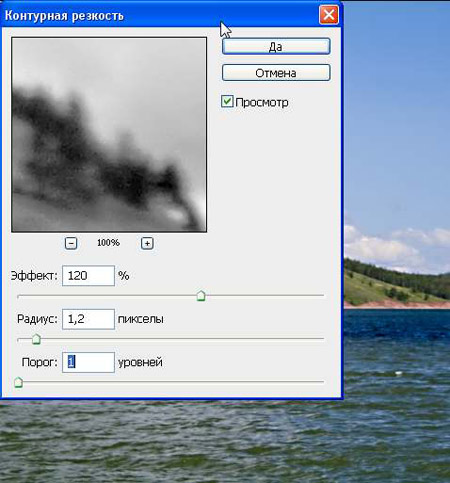This screenshot has height=483, width=450.
Task: Click the Эффект slider handle
Action: 201,296
